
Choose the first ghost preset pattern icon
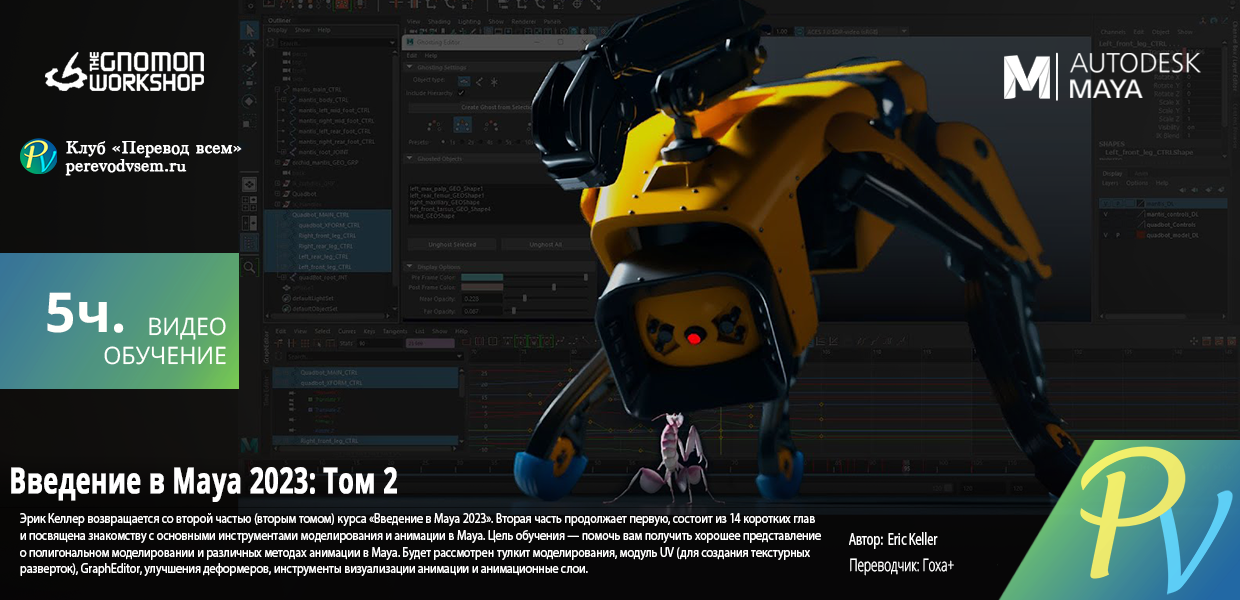(x=434, y=125)
